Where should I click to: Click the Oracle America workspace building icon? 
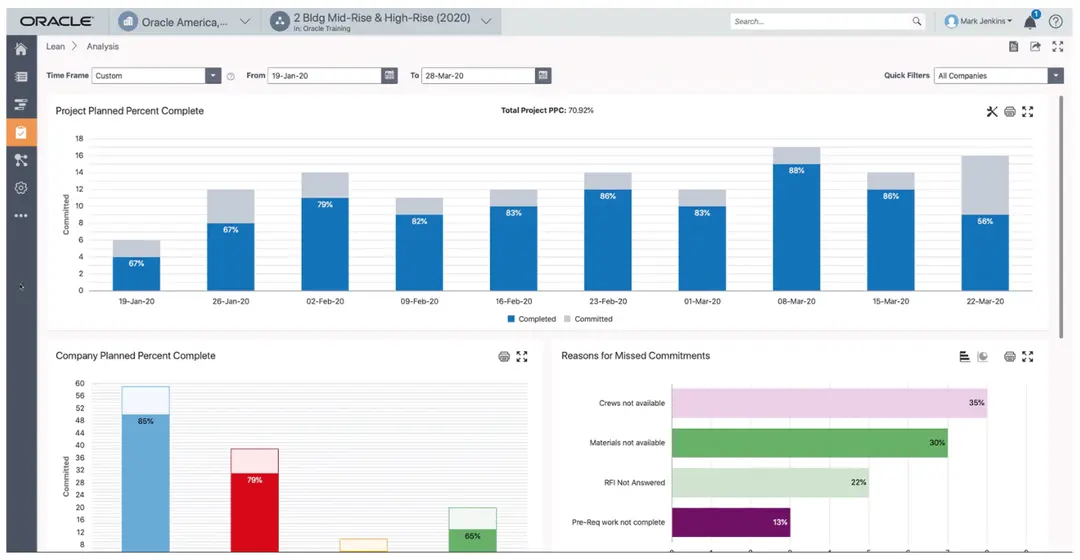128,21
